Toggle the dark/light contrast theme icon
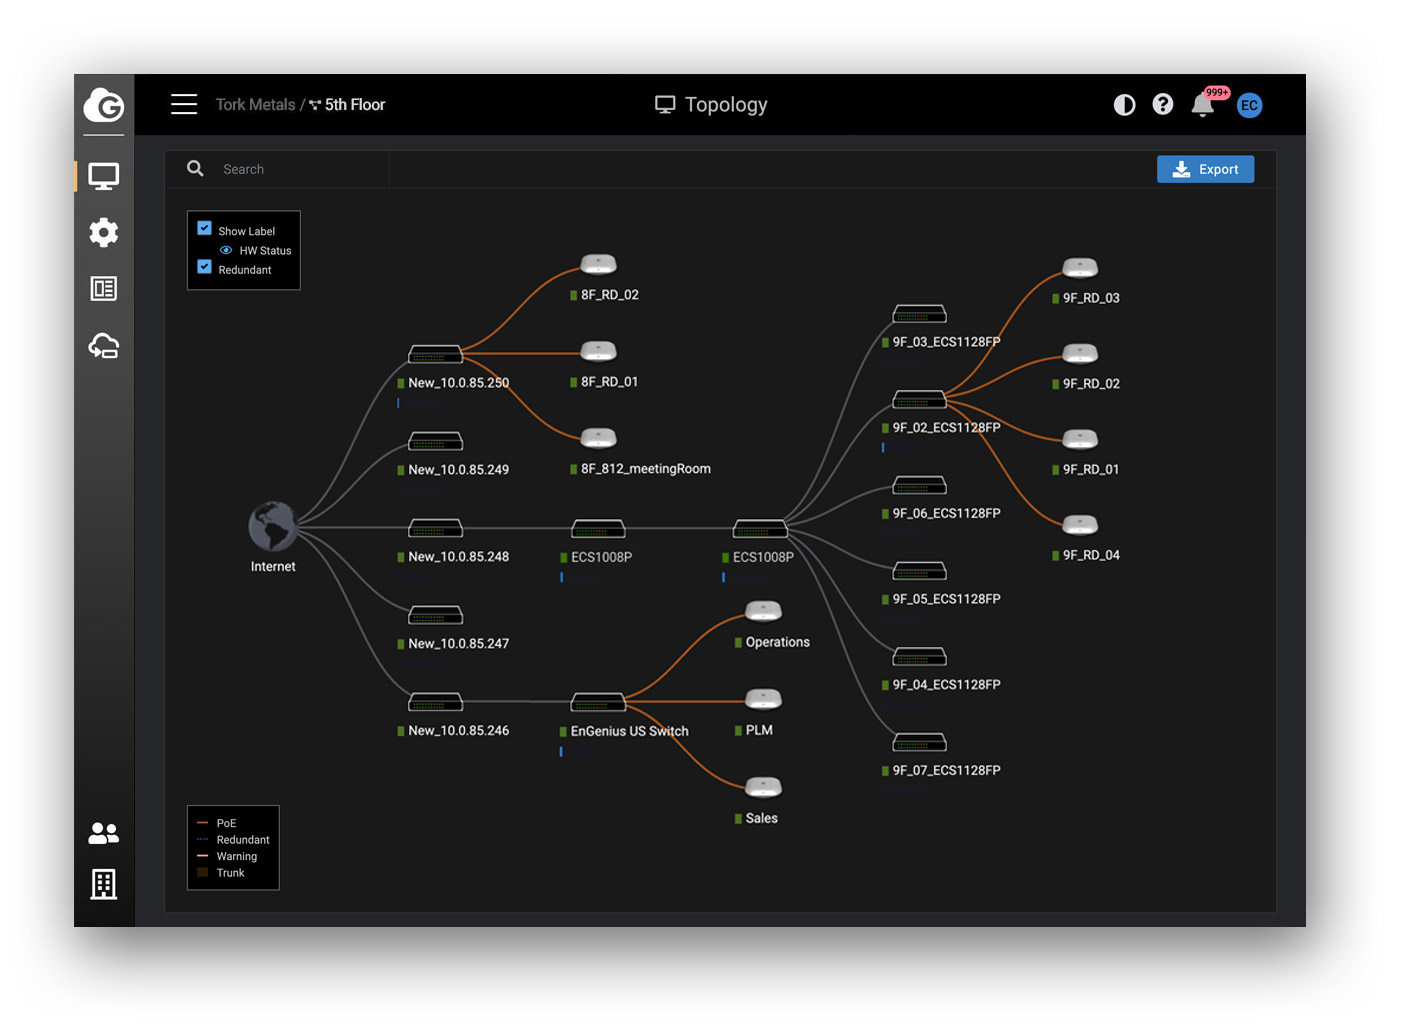Viewport: 1404px width, 1026px height. (1124, 105)
